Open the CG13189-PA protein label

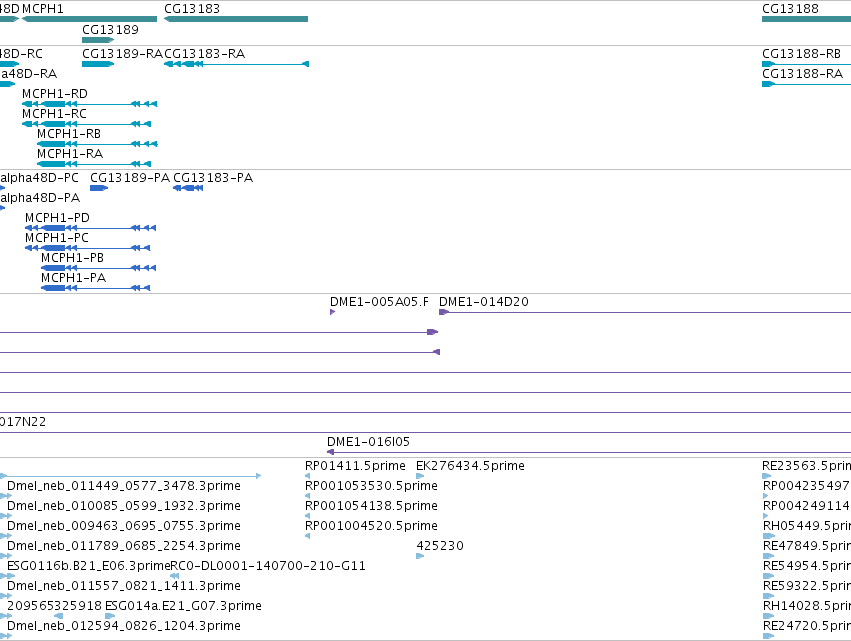[130, 178]
